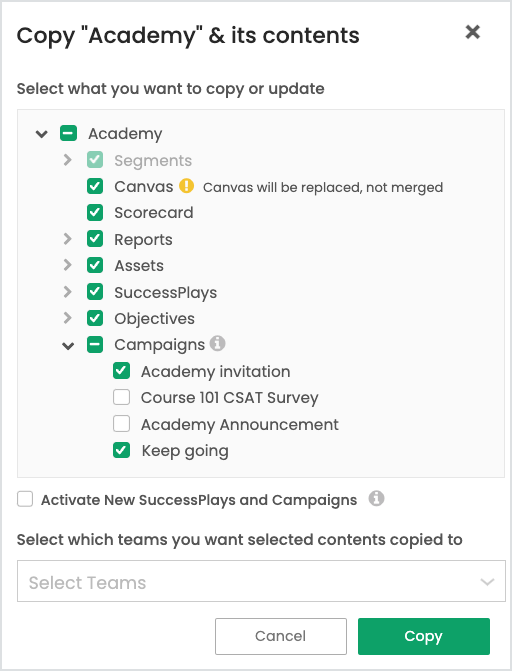Click the Canvas warning icon
Screen dimensions: 512x671
186,186
